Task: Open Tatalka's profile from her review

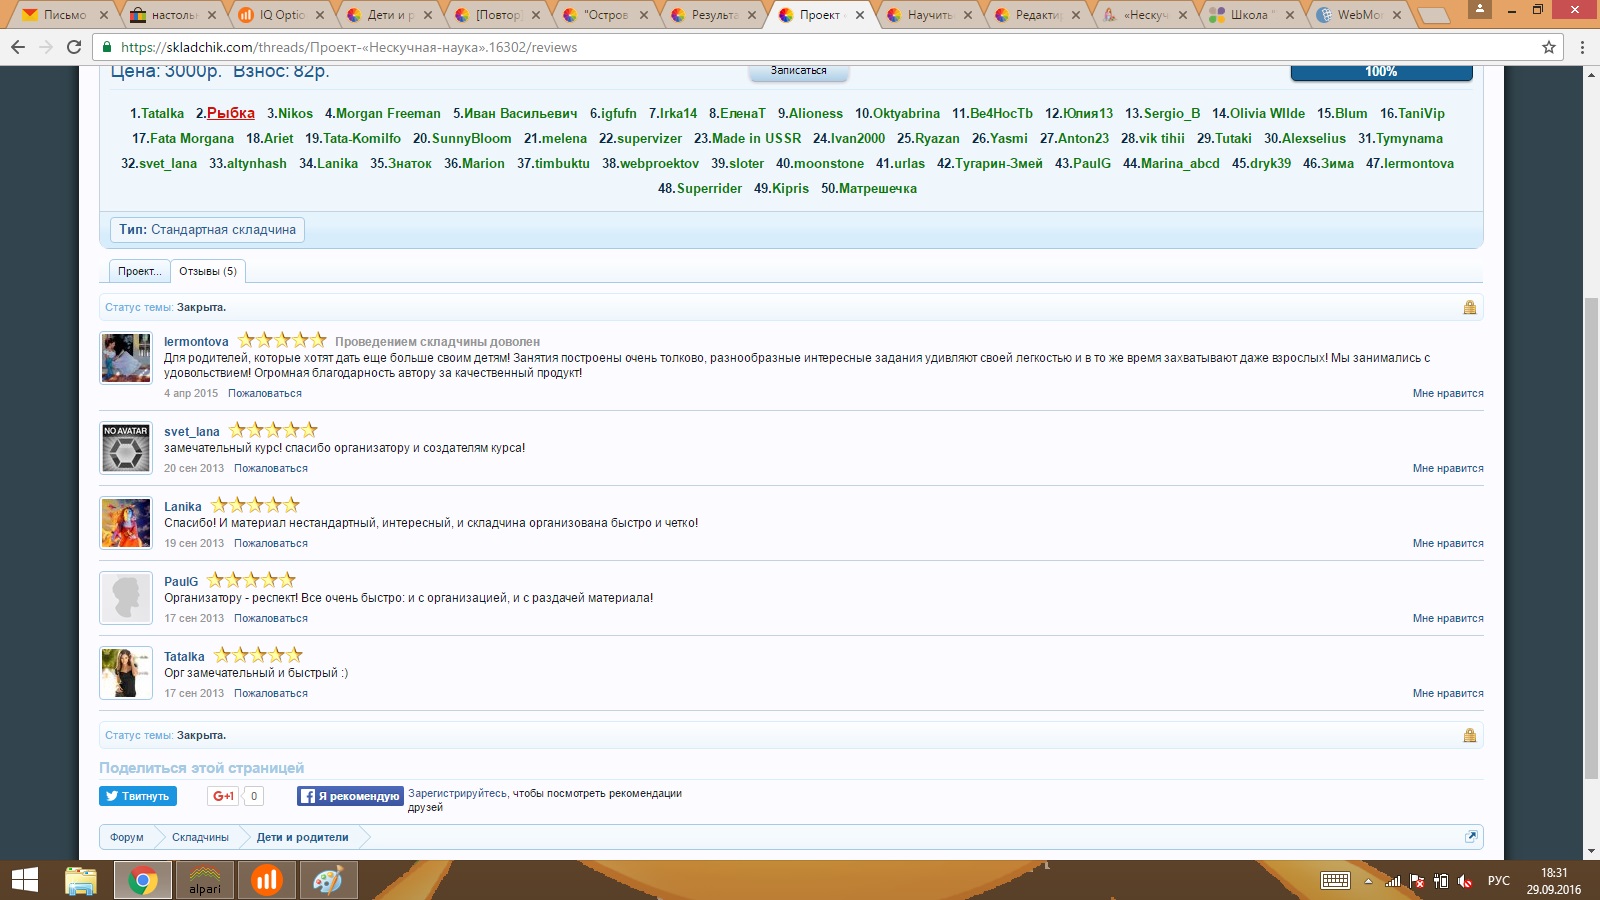Action: pos(184,657)
